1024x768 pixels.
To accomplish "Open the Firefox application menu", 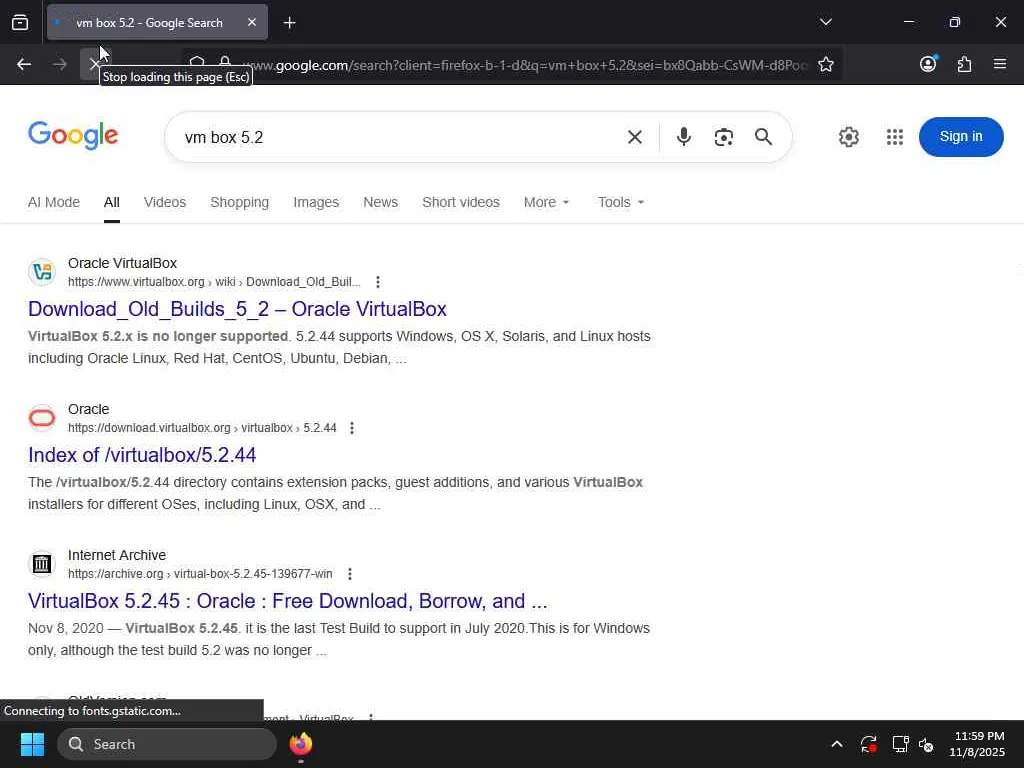I will pos(999,64).
